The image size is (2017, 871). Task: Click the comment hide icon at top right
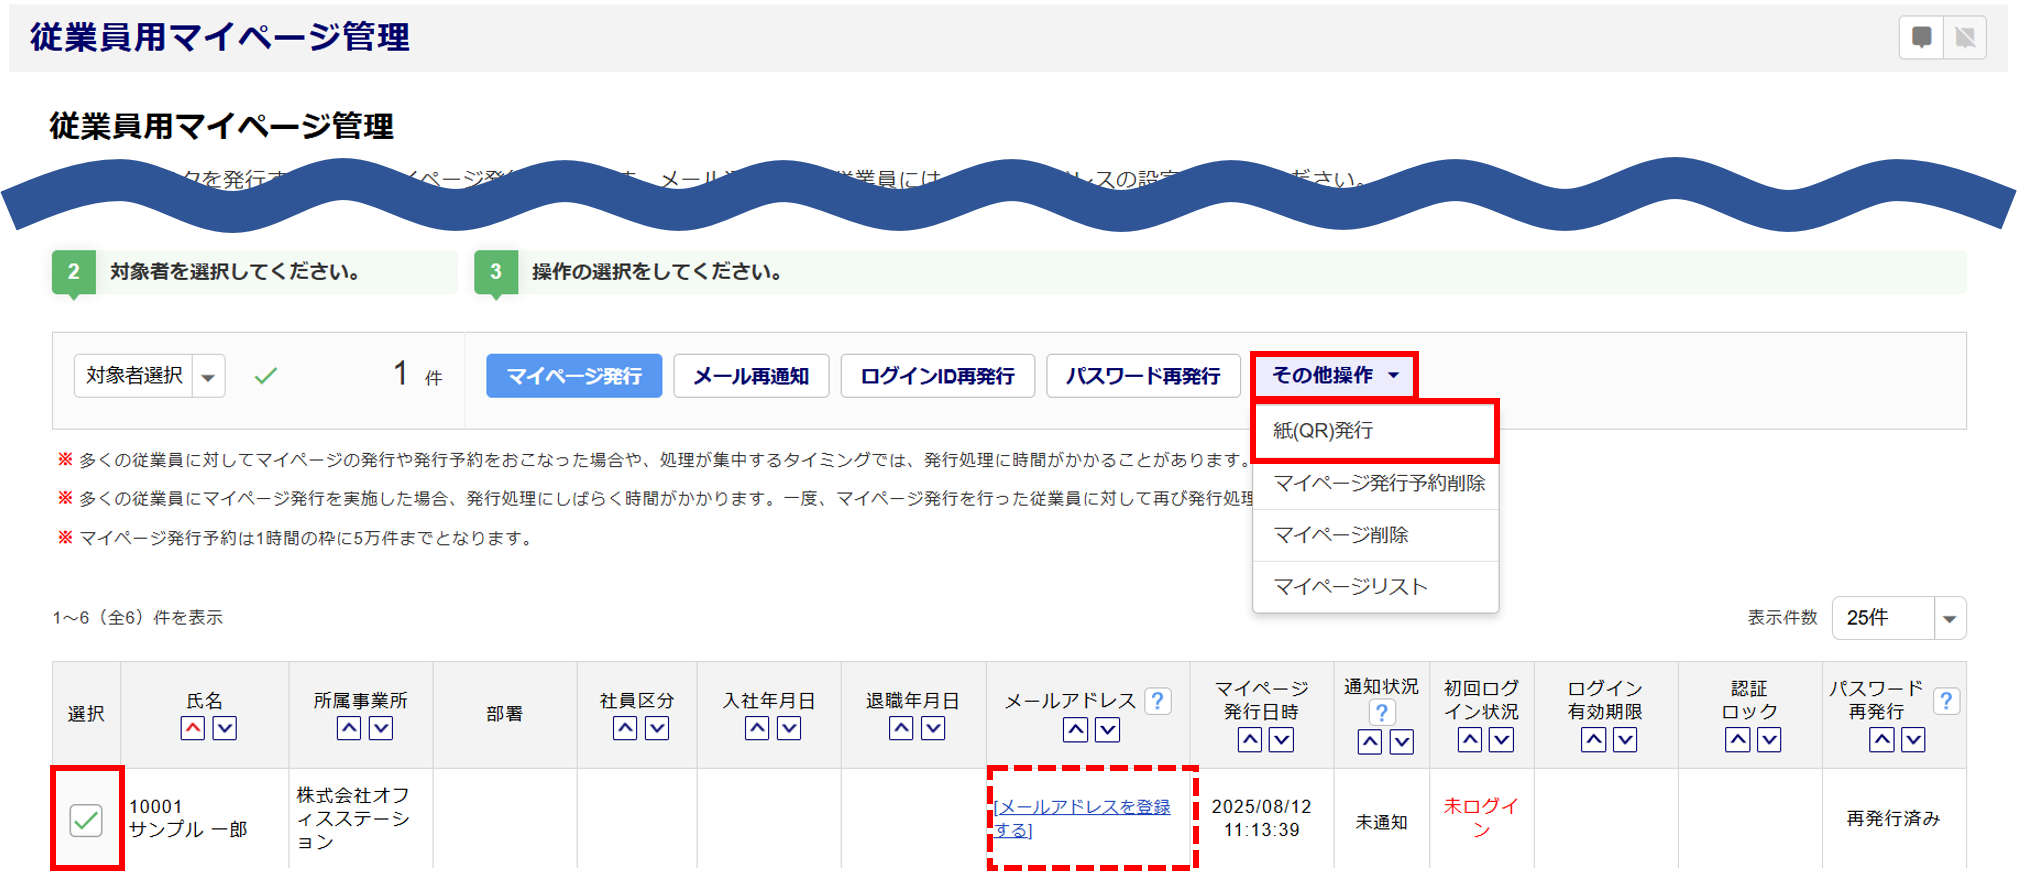coord(1965,38)
